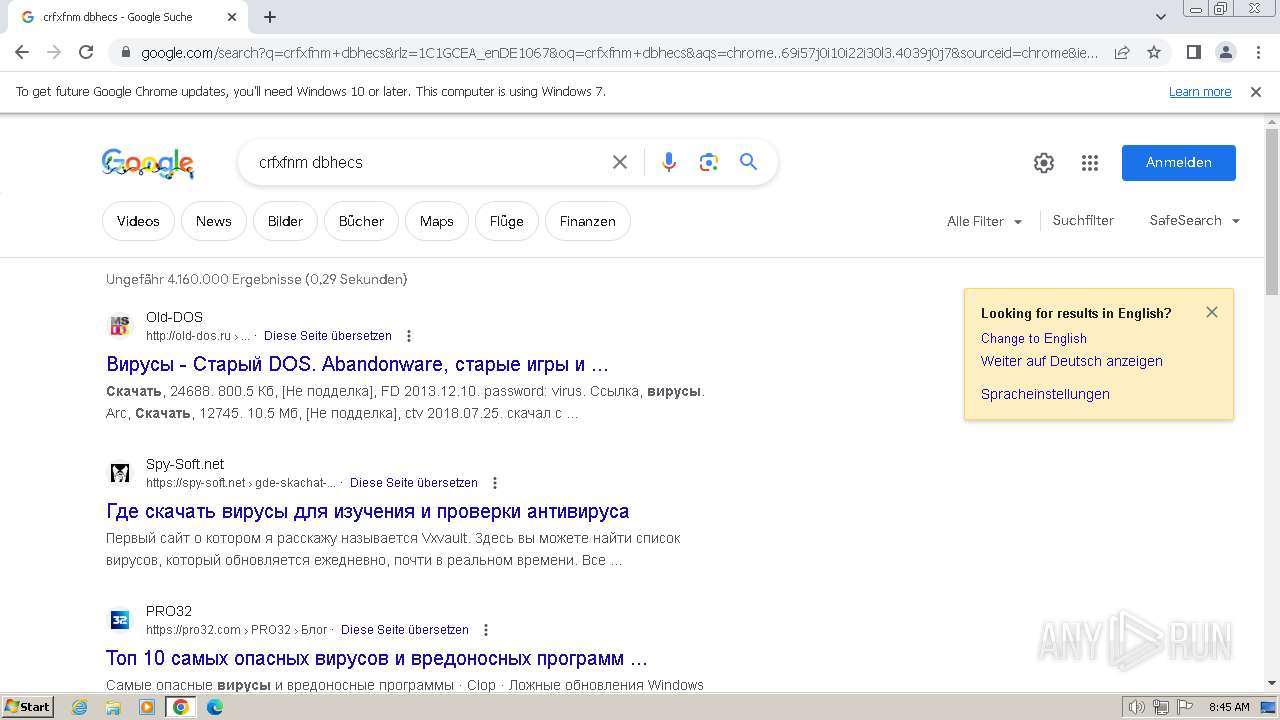1280x720 pixels.
Task: Go back with the browser back arrow
Action: 22,52
